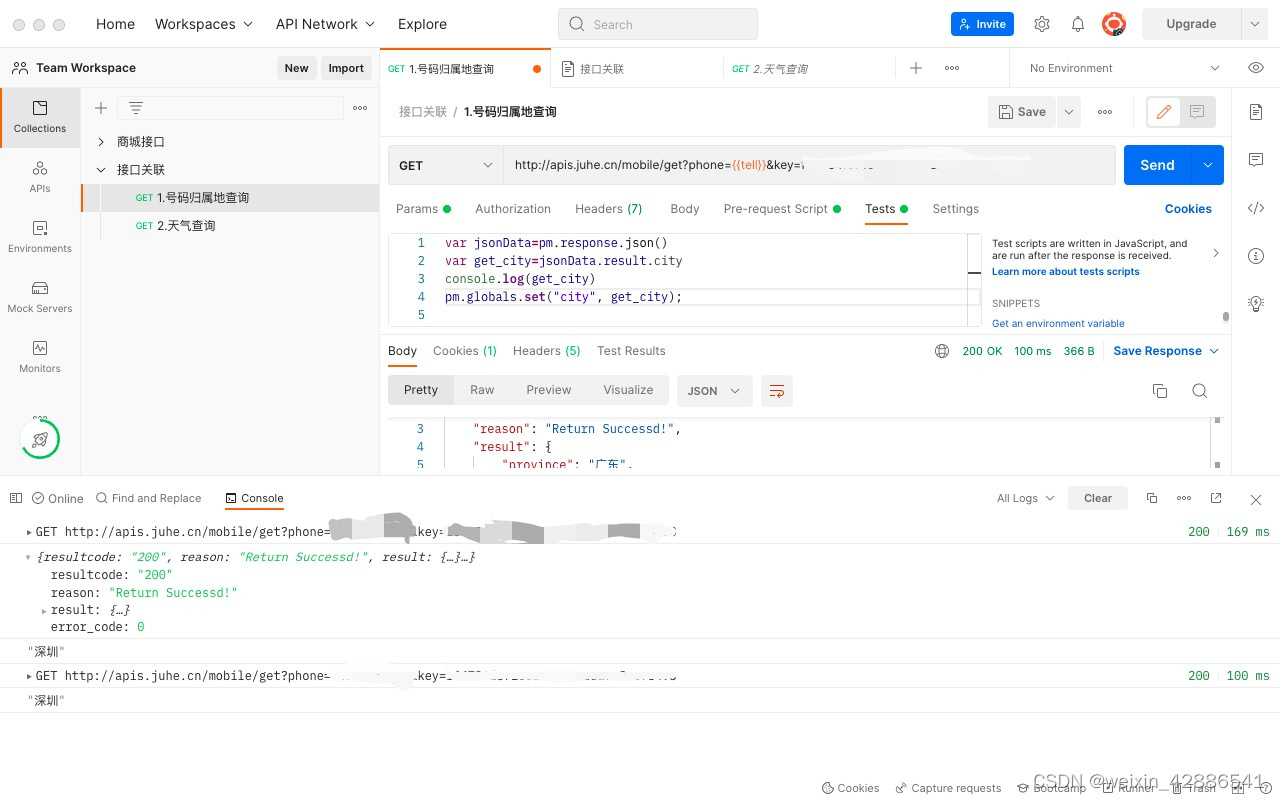Open a new request tab with plus

(916, 68)
